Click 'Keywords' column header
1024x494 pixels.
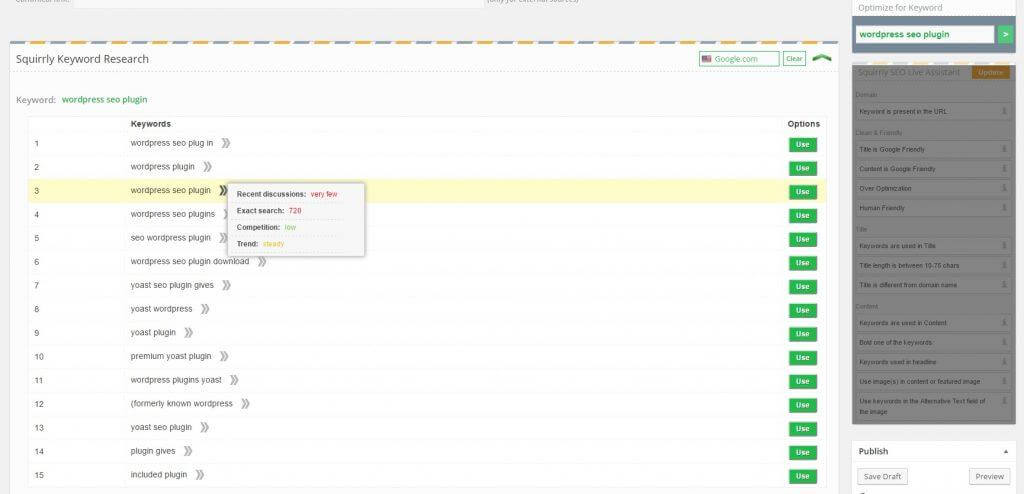click(x=151, y=124)
